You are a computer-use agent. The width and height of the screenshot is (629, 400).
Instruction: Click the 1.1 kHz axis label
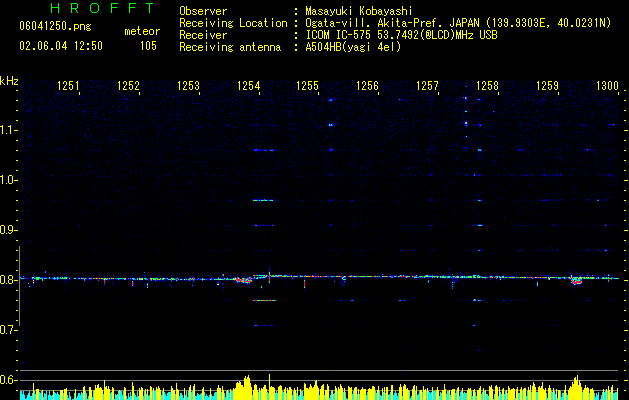point(8,130)
